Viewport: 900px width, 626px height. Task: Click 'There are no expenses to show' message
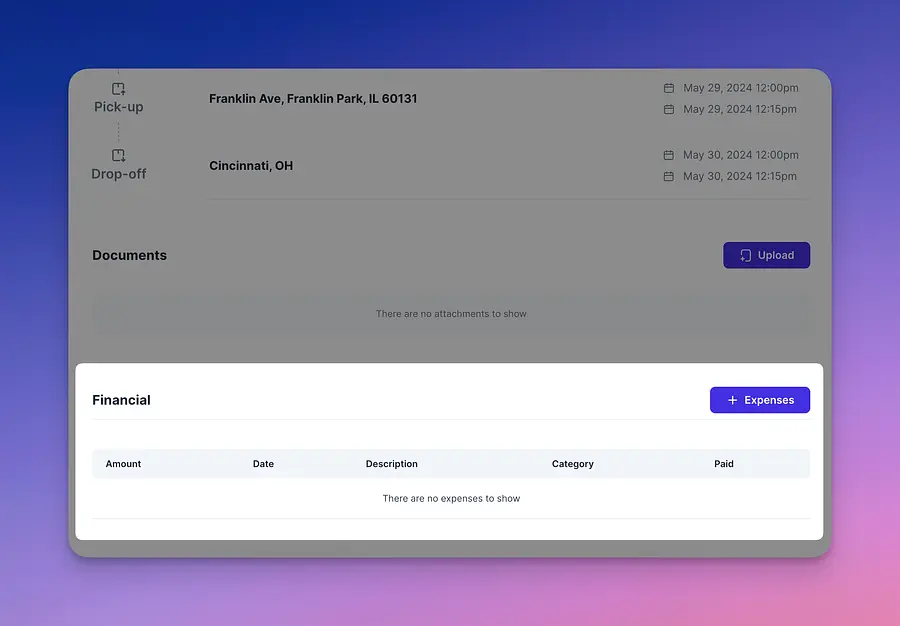(451, 499)
